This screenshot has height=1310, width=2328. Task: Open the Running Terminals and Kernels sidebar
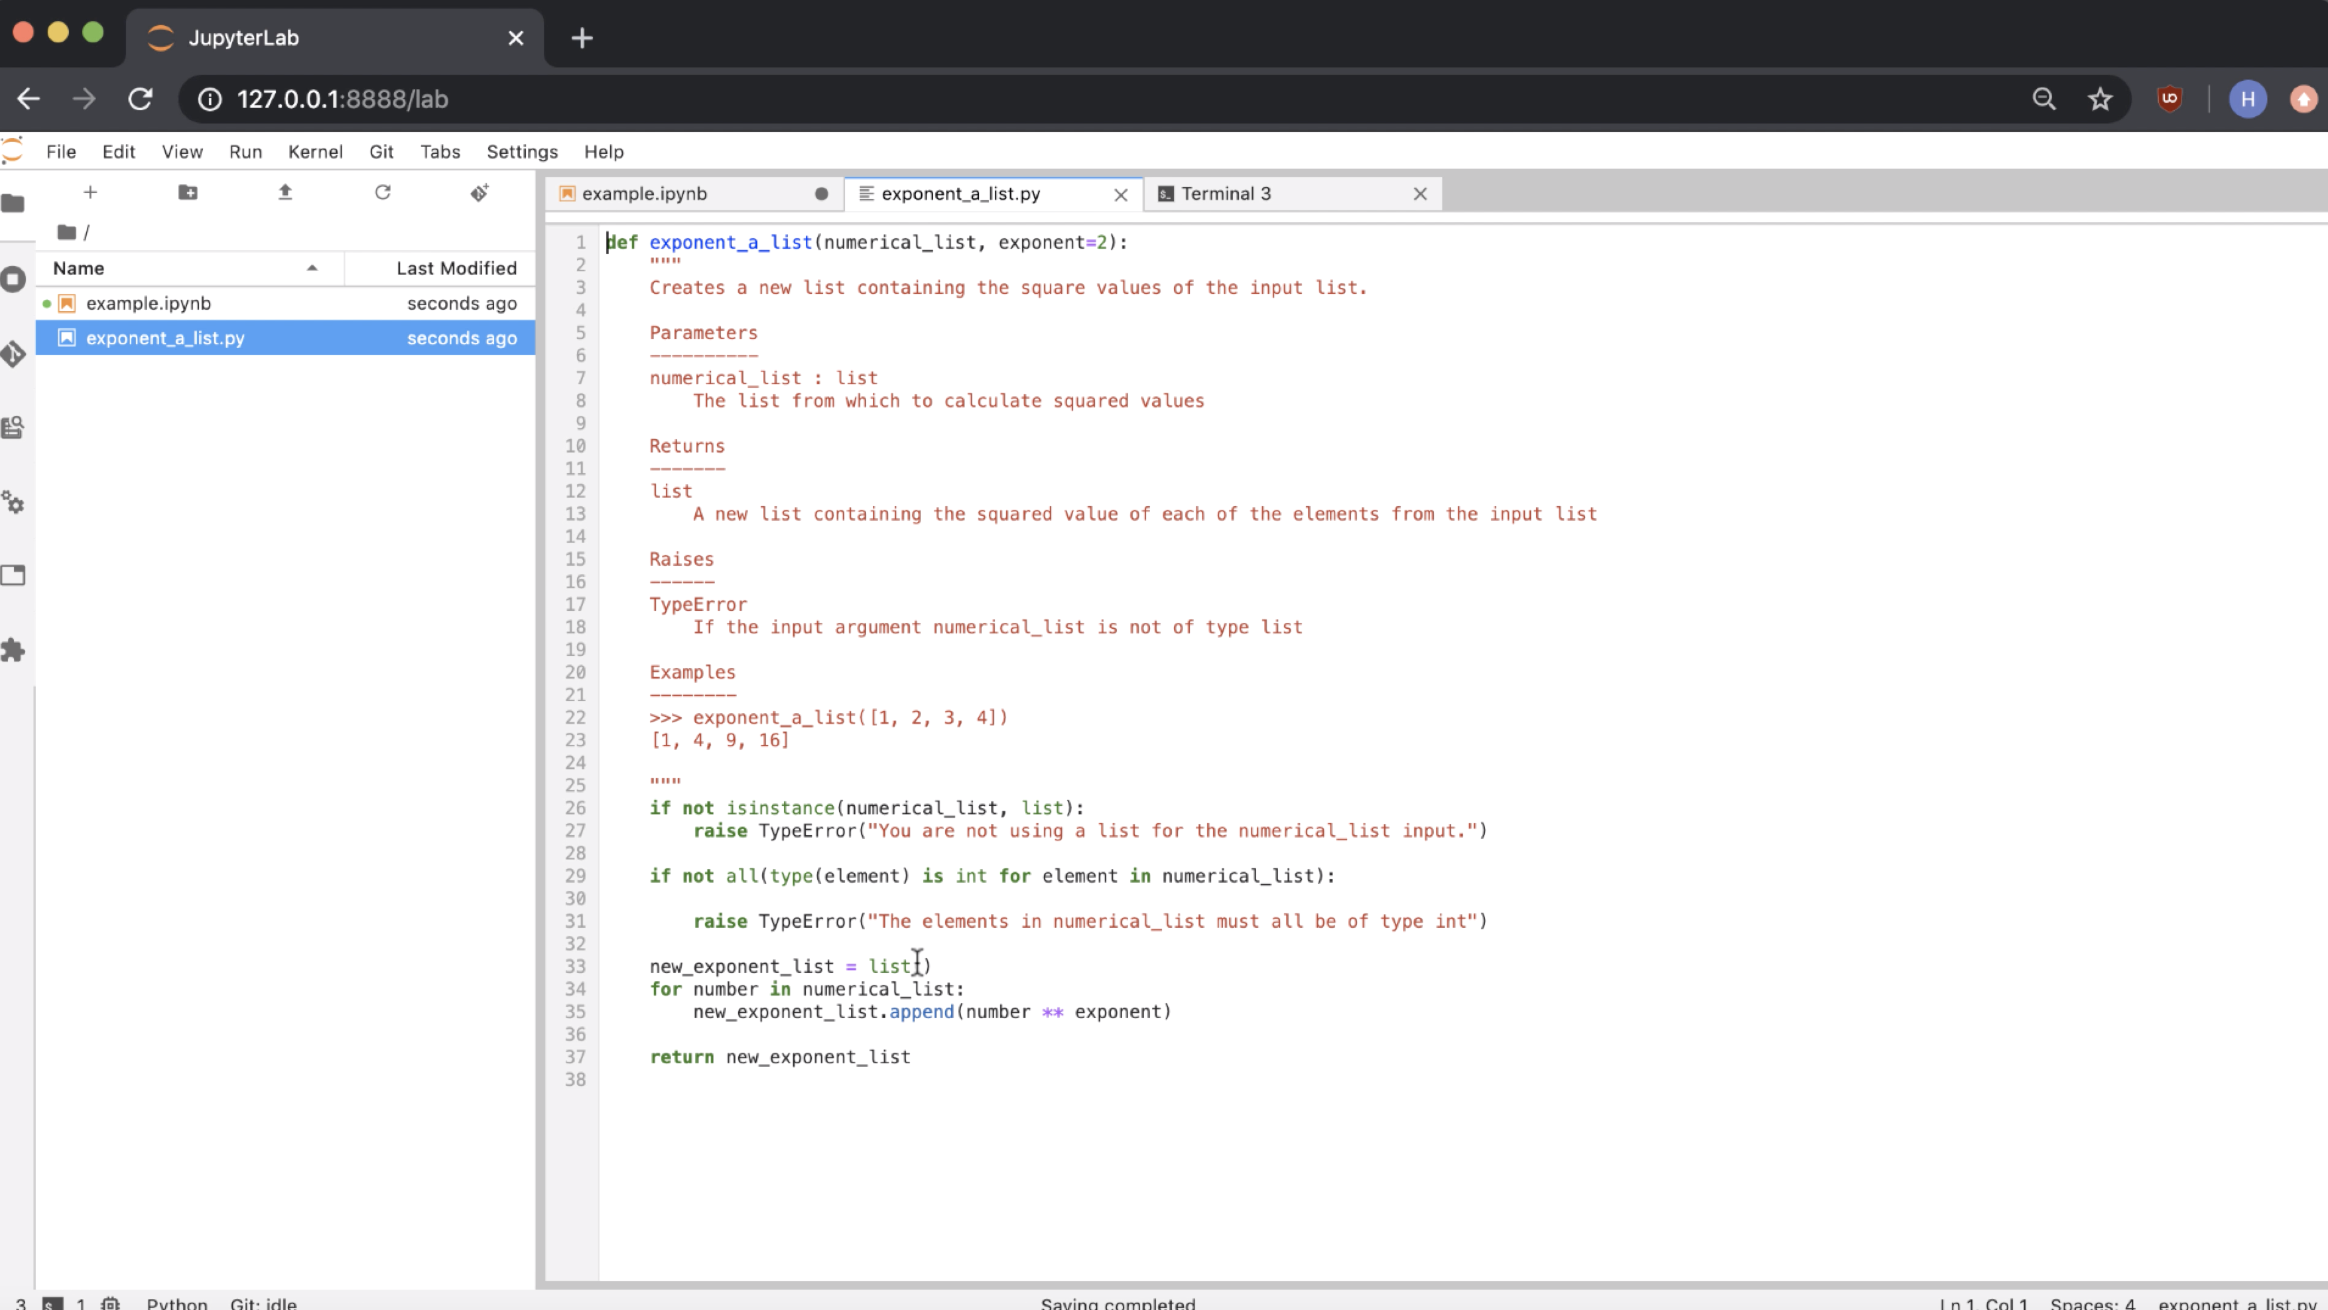point(13,279)
